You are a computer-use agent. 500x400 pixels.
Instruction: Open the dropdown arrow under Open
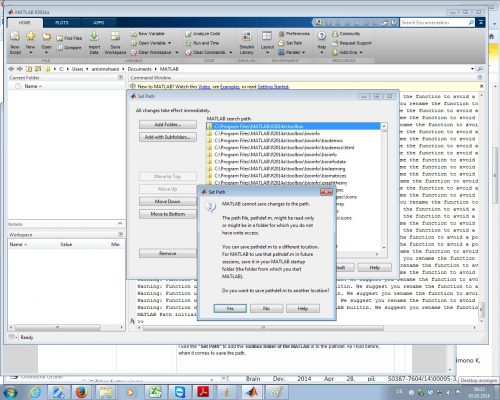coord(46,53)
